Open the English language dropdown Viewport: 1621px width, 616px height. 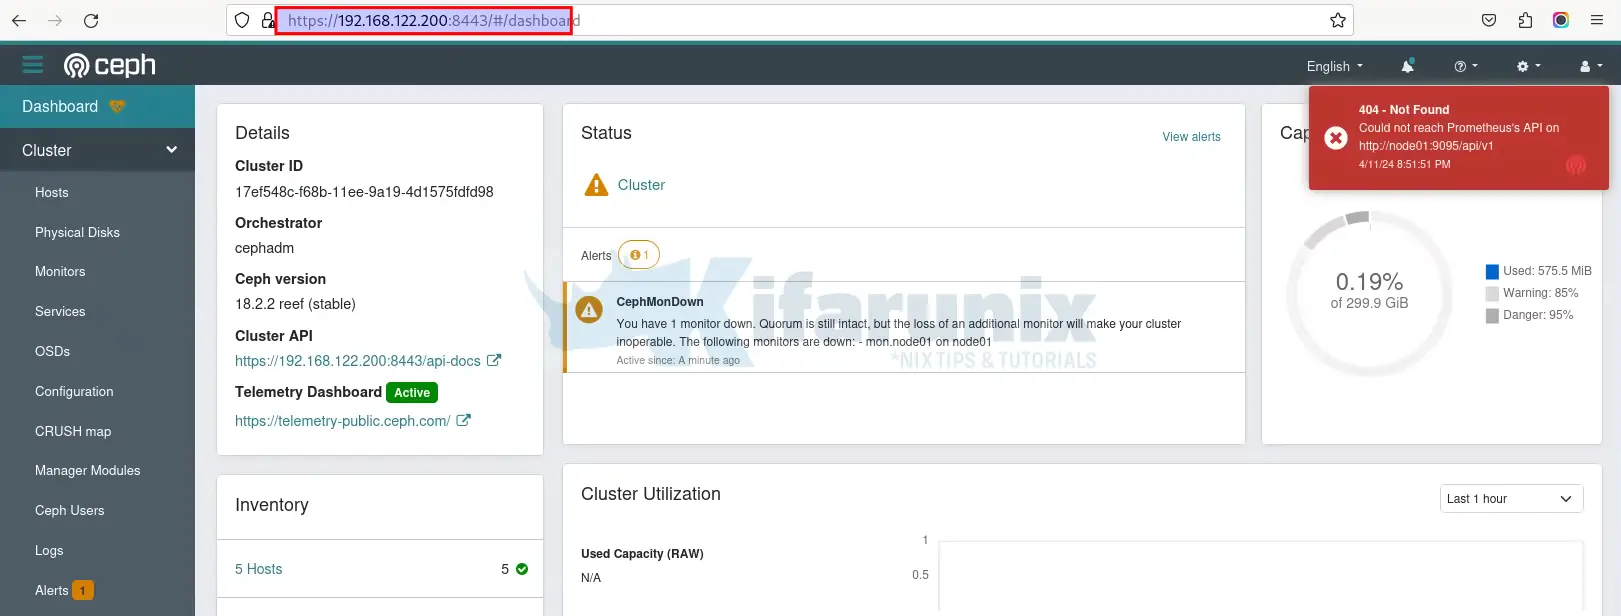1334,66
